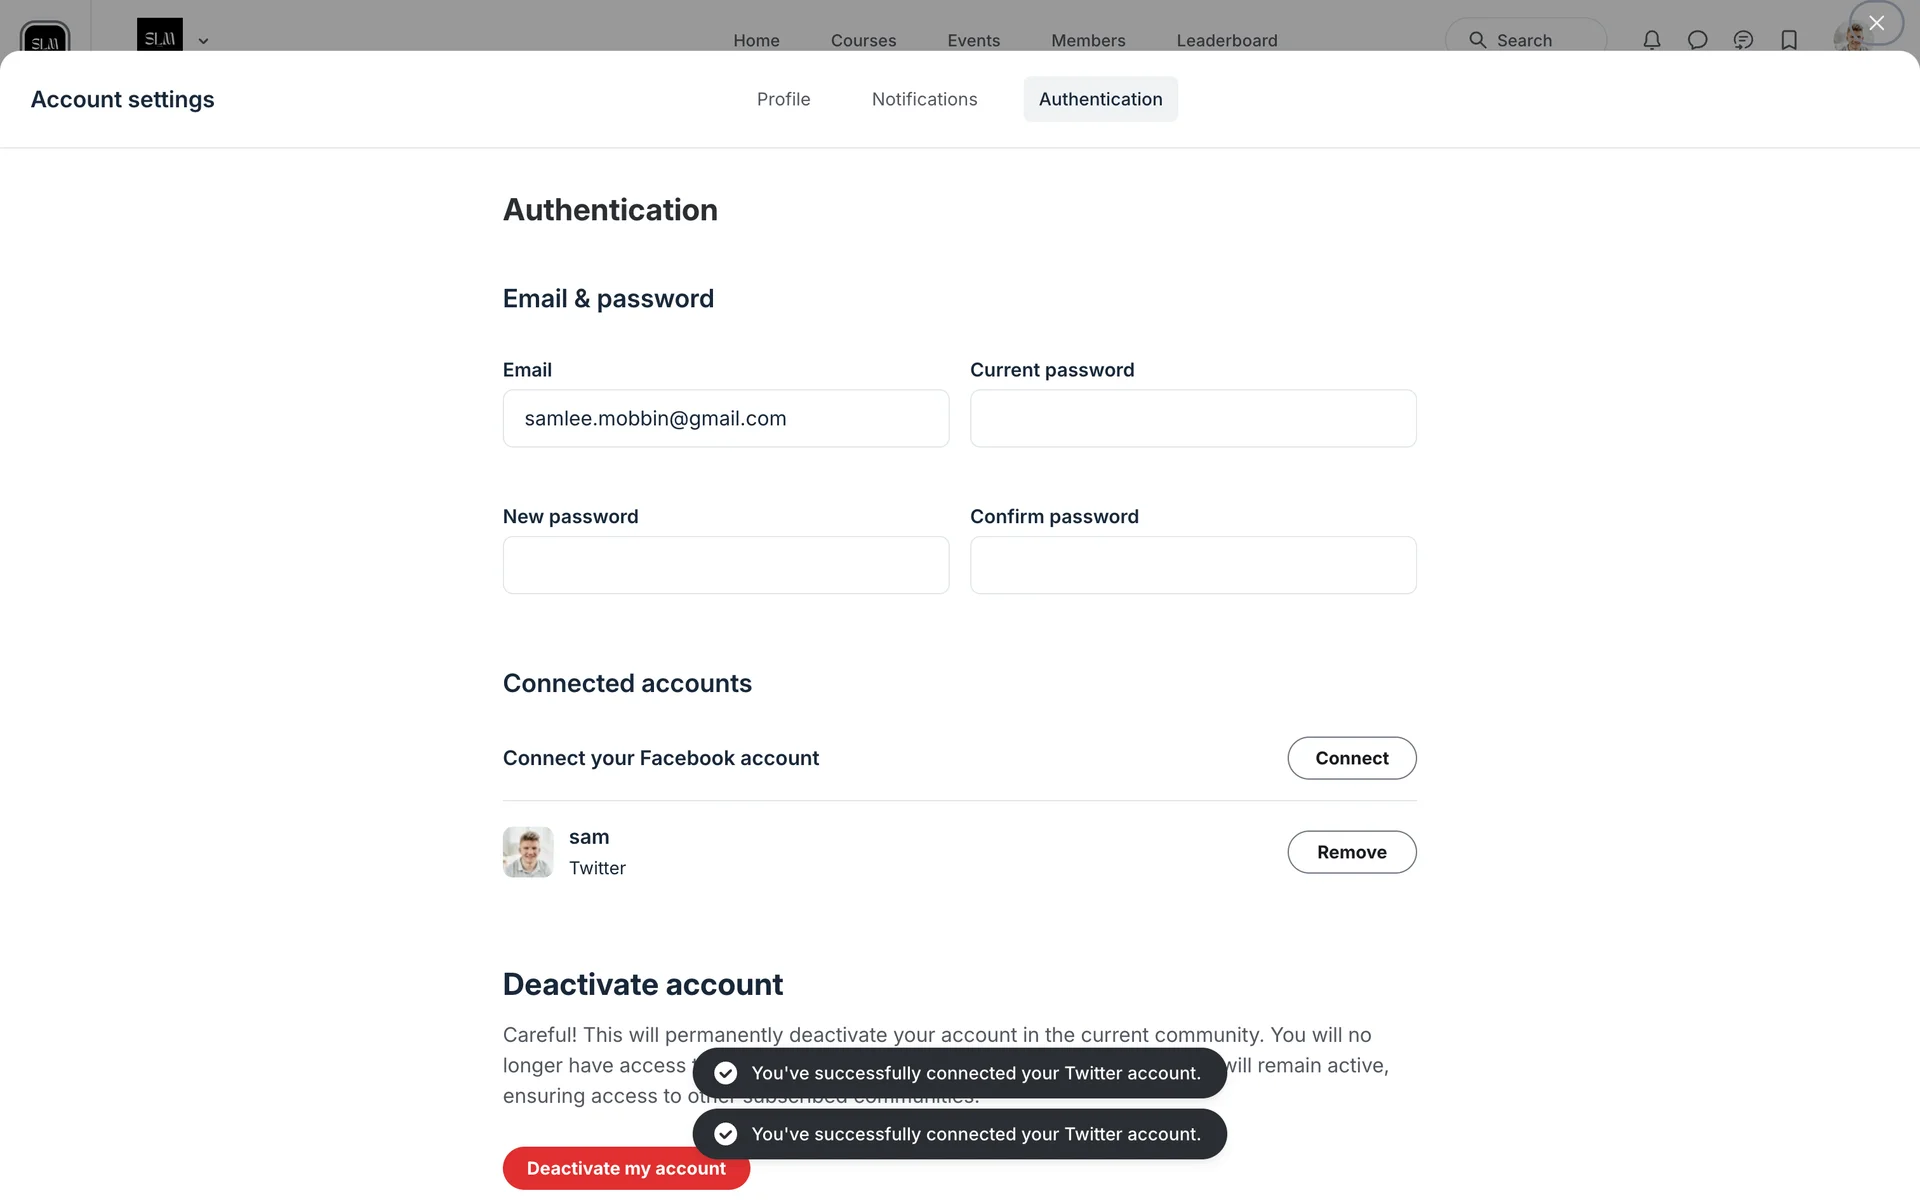
Task: Click the Current password field
Action: click(1192, 418)
